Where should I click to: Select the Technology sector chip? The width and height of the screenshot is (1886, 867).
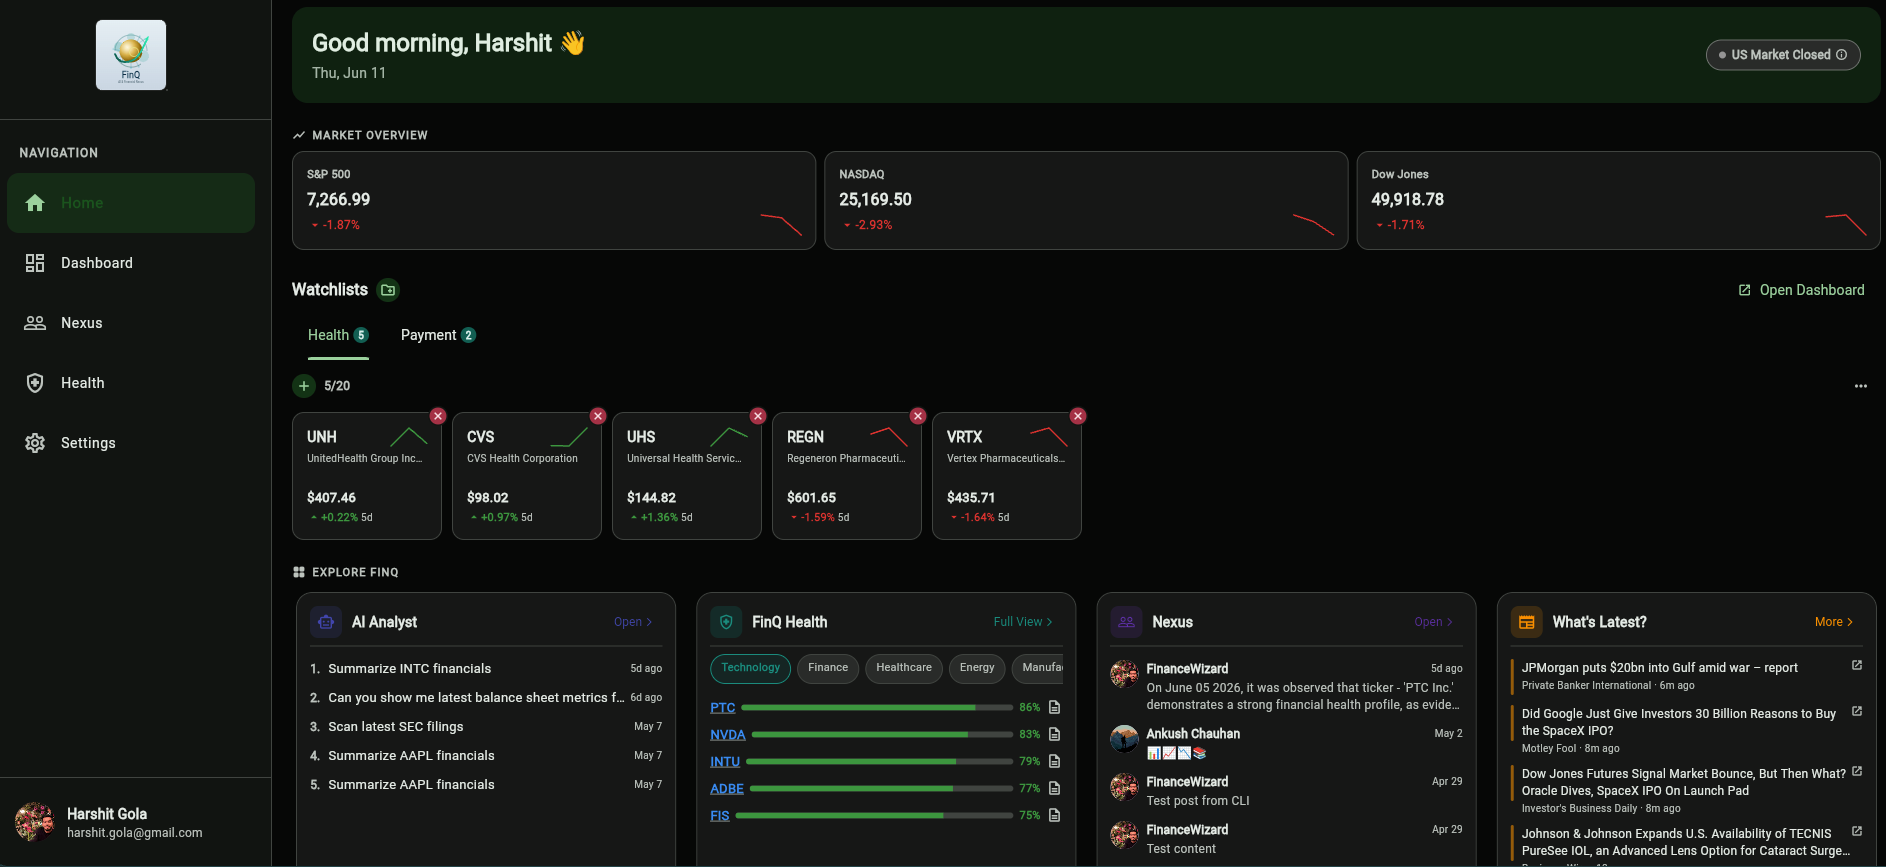(751, 668)
